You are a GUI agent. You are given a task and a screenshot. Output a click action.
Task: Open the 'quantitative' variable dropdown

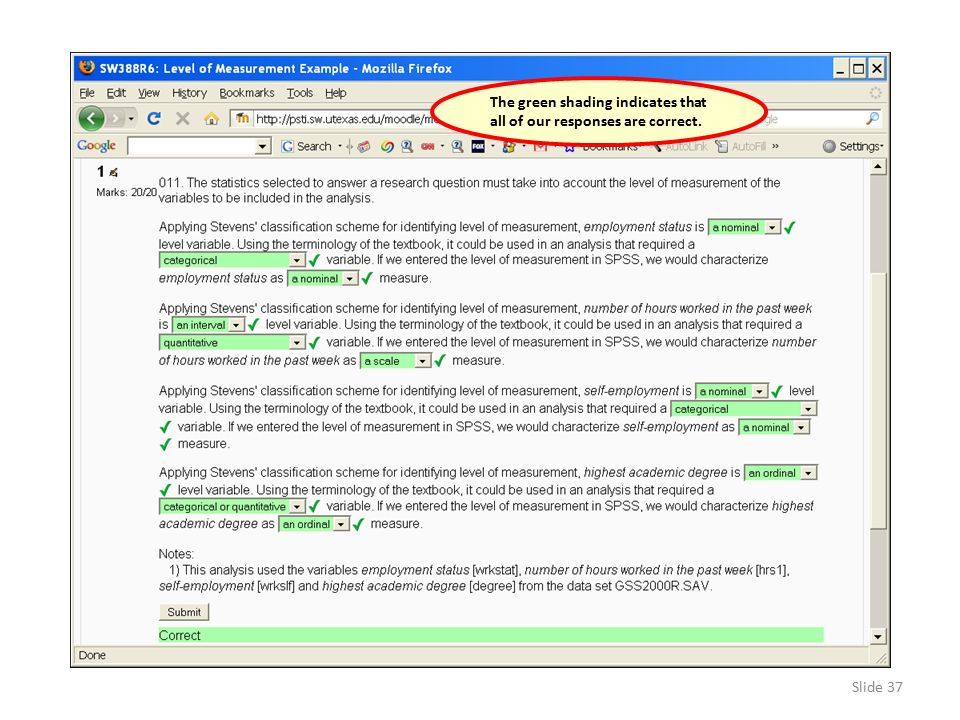(x=232, y=343)
